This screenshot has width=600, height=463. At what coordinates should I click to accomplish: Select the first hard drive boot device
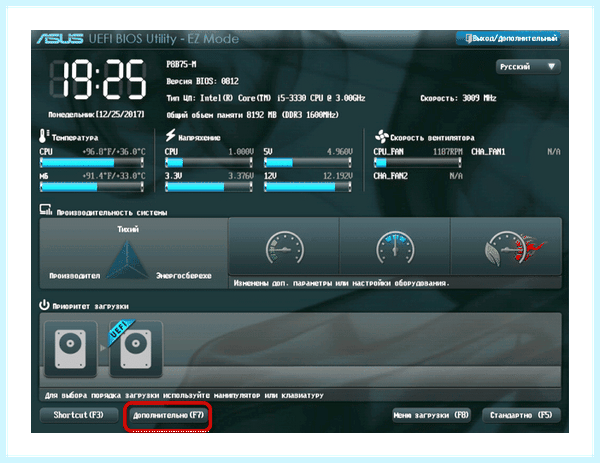coord(70,349)
